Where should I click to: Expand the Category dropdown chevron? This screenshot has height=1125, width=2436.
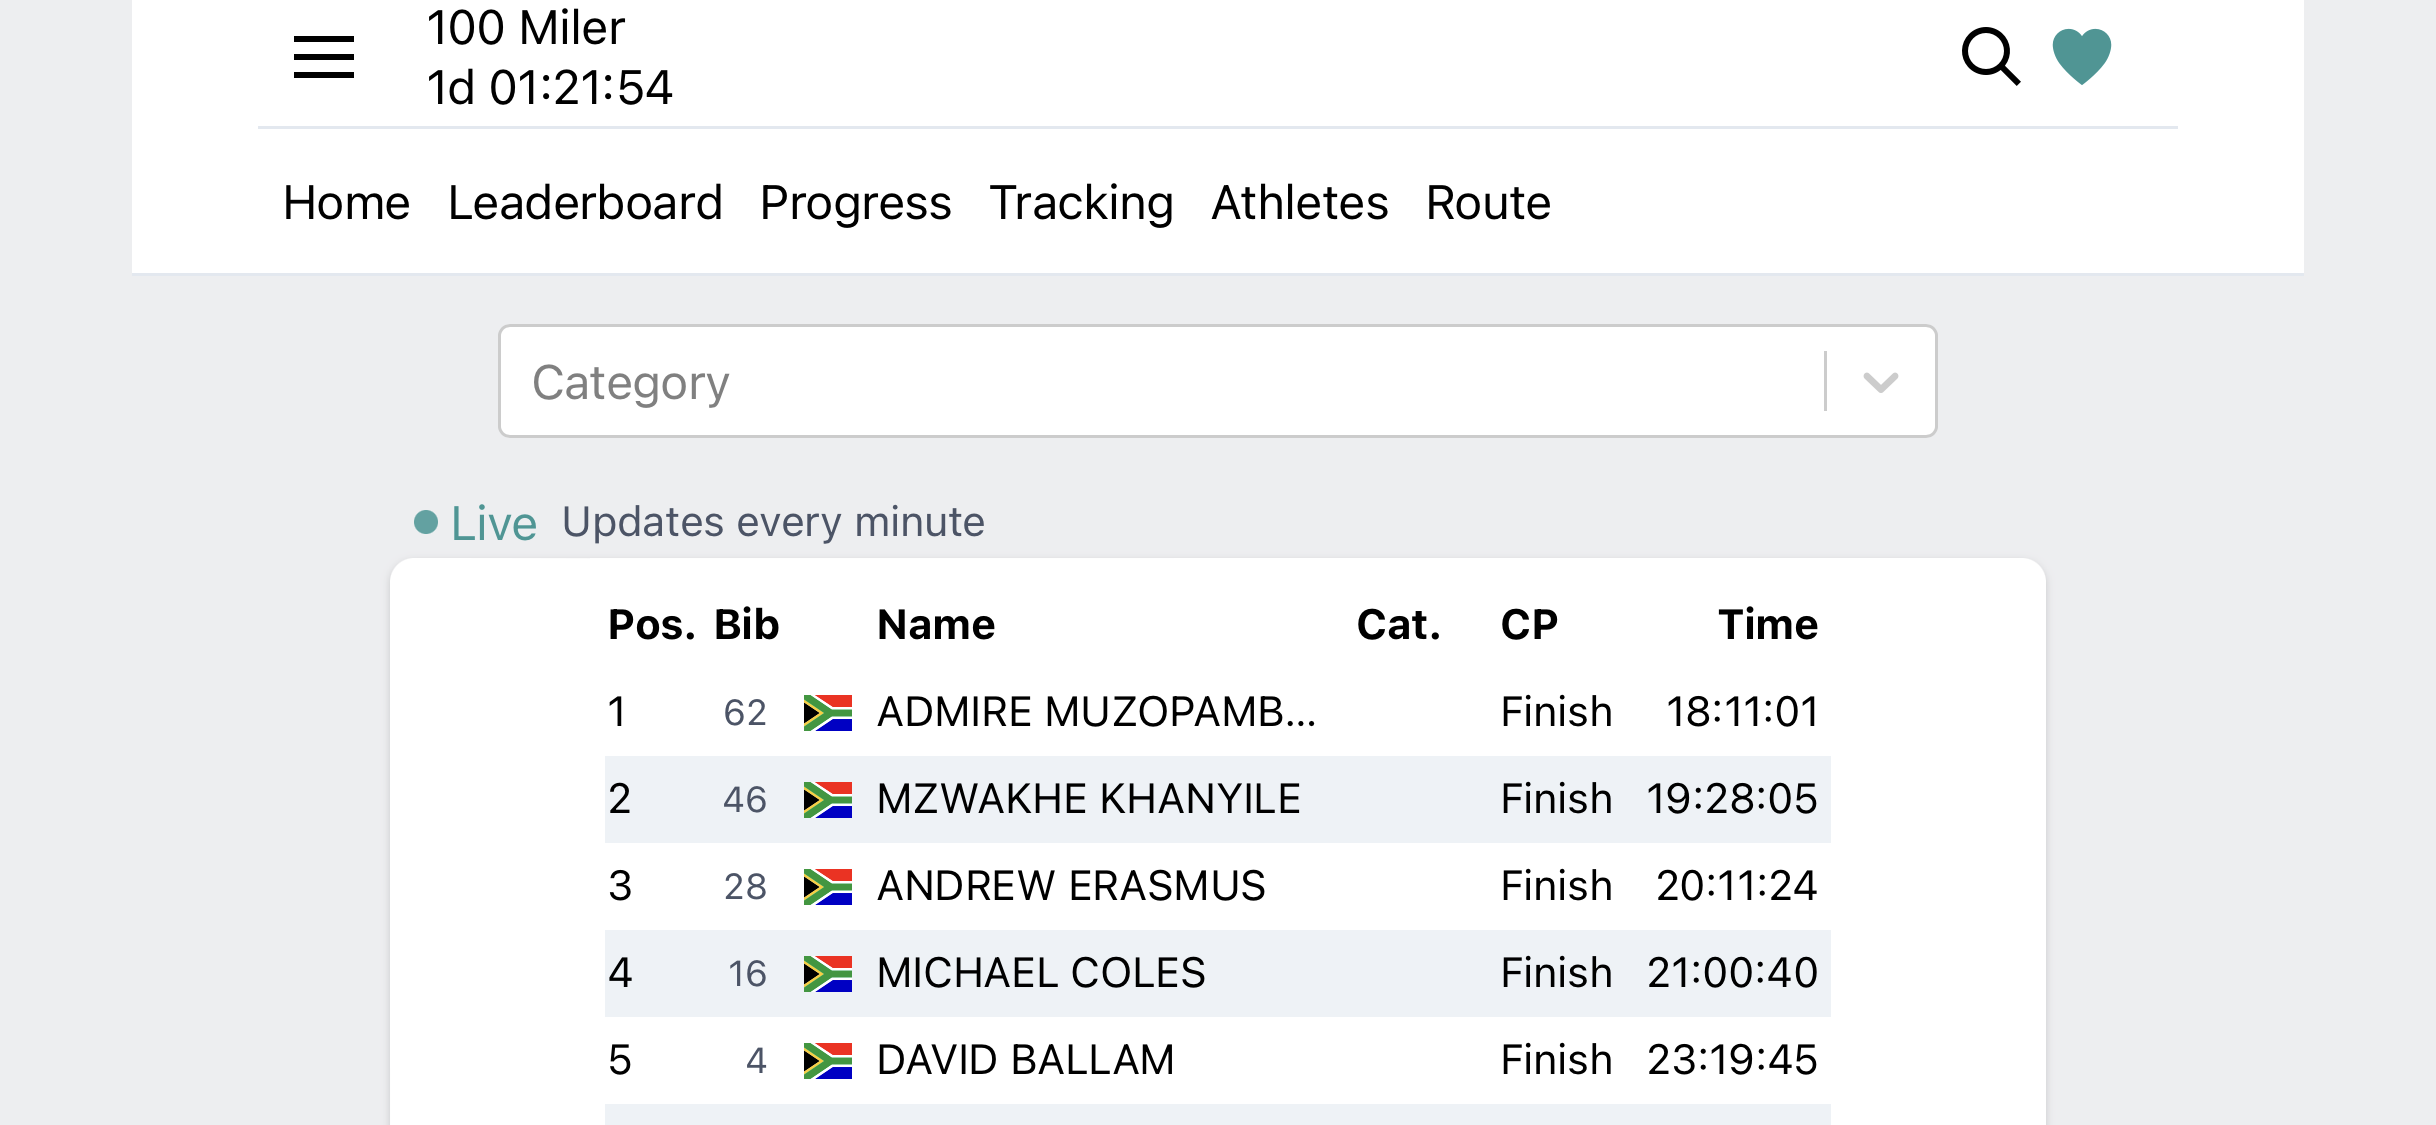tap(1881, 382)
